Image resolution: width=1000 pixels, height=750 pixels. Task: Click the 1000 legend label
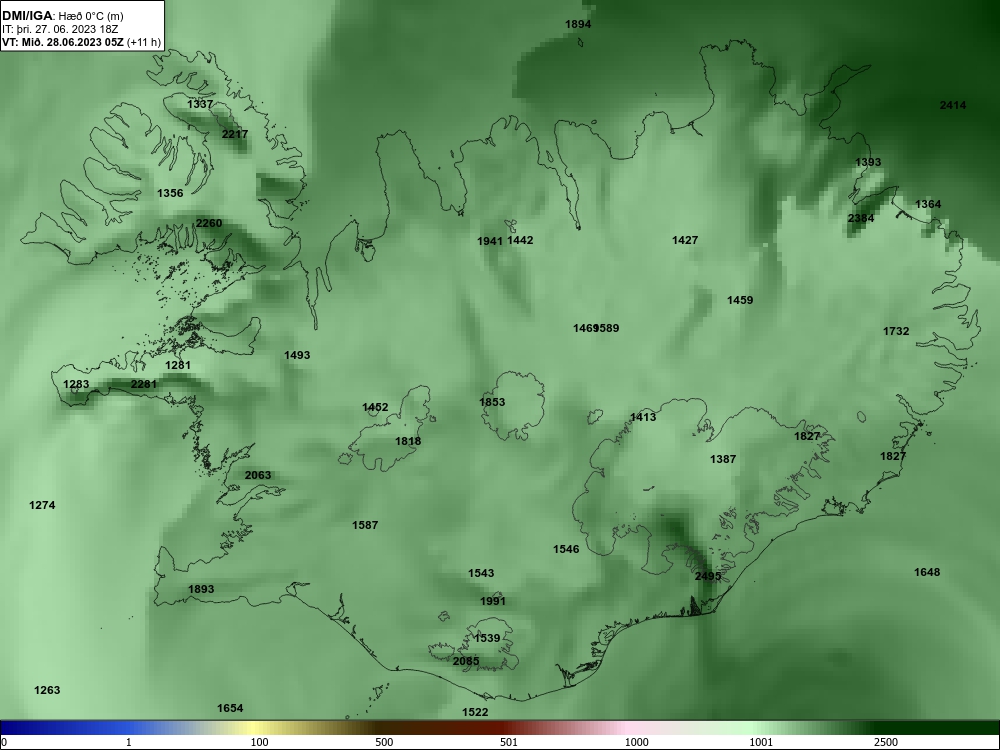636,742
